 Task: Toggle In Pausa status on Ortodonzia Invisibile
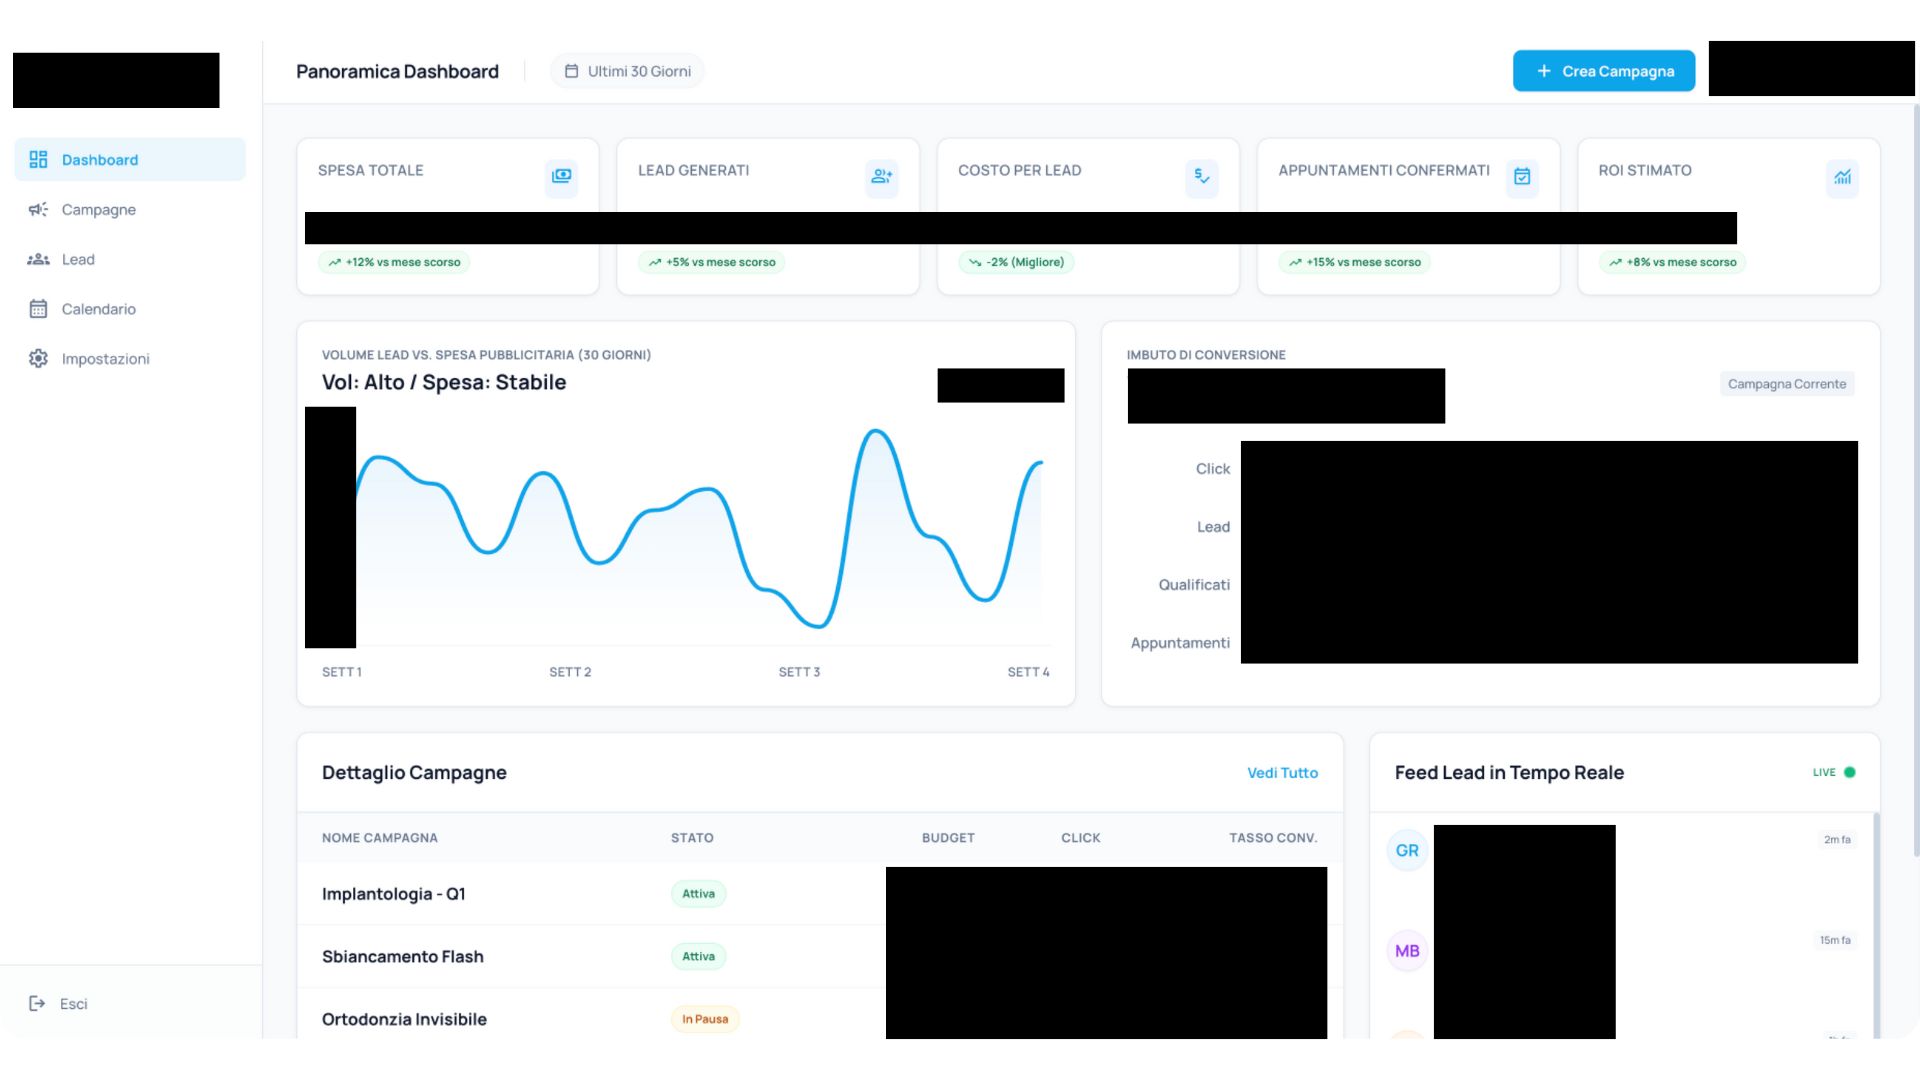pos(705,1018)
